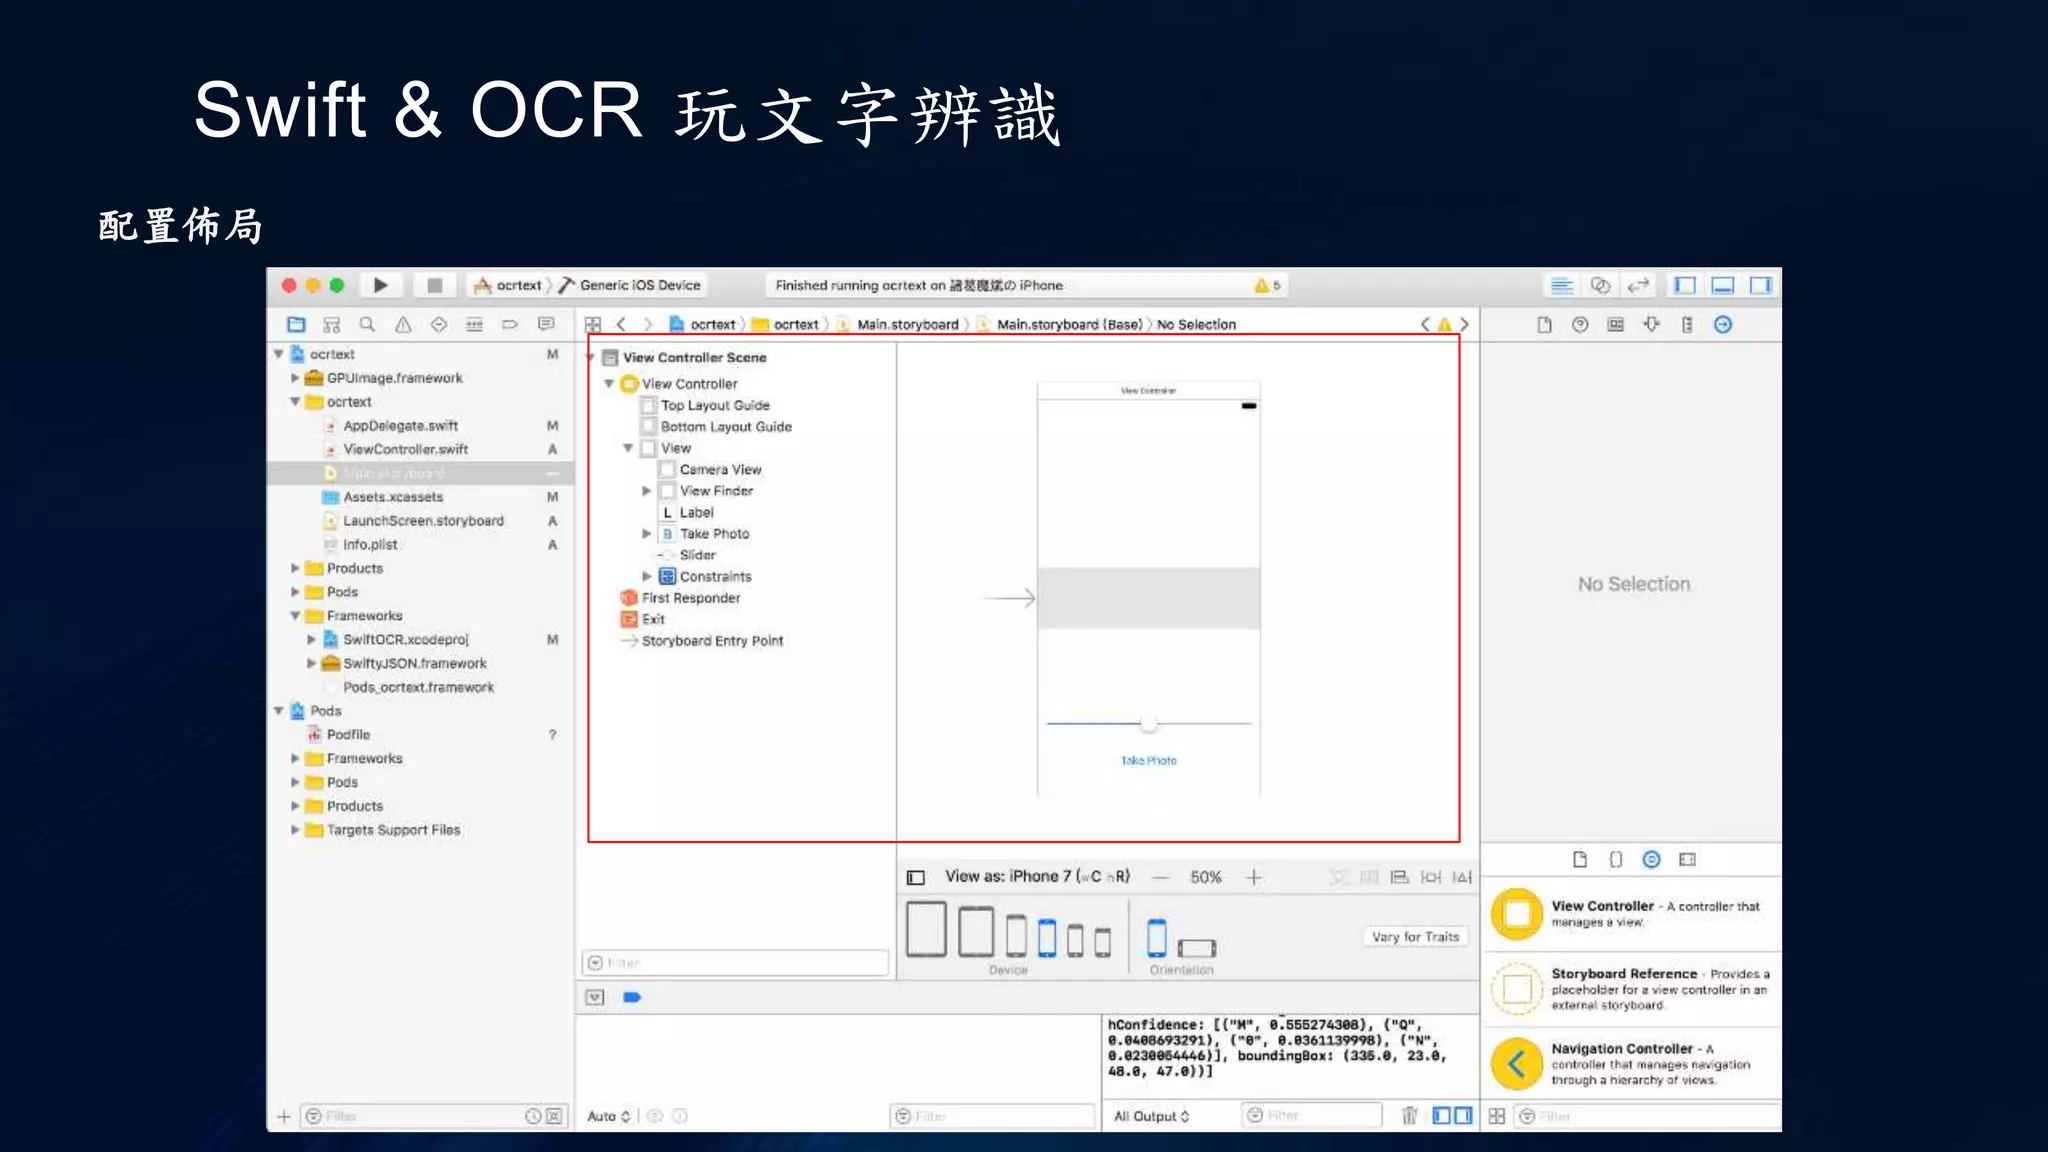Collapse the ocrtext project root
This screenshot has width=2048, height=1152.
pos(279,354)
